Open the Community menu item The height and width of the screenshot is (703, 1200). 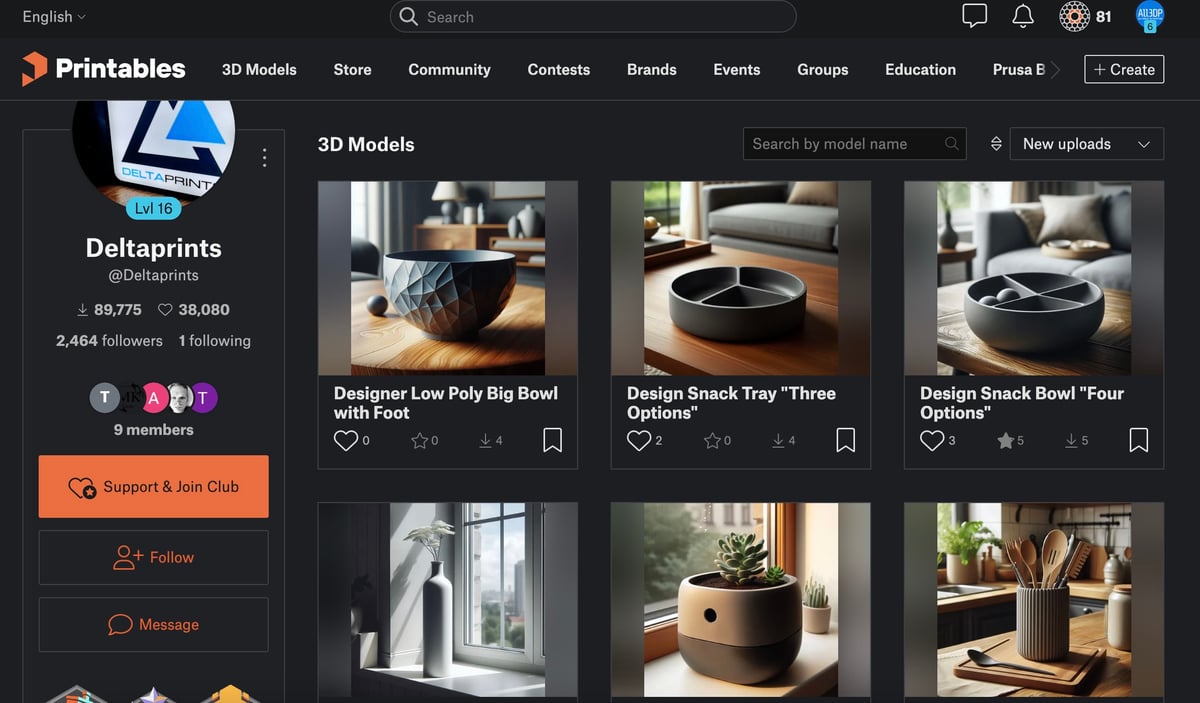pyautogui.click(x=449, y=70)
